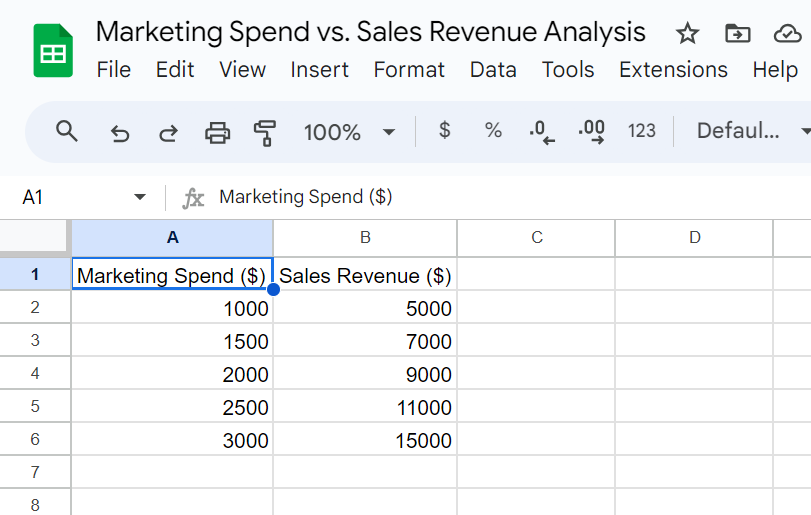
Task: Print the spreadsheet
Action: click(217, 132)
